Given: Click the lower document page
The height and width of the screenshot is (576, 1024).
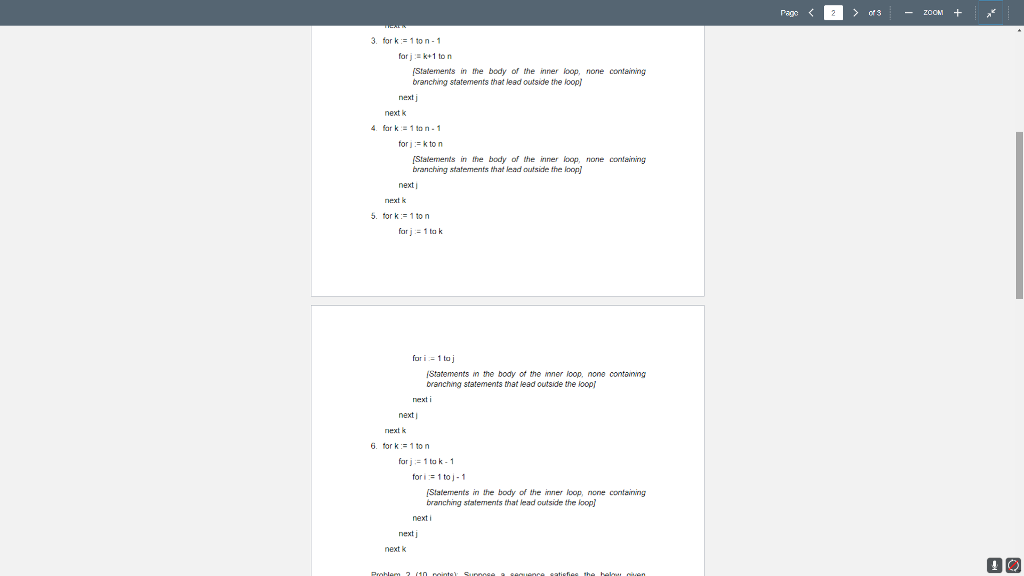Looking at the screenshot, I should [x=508, y=430].
